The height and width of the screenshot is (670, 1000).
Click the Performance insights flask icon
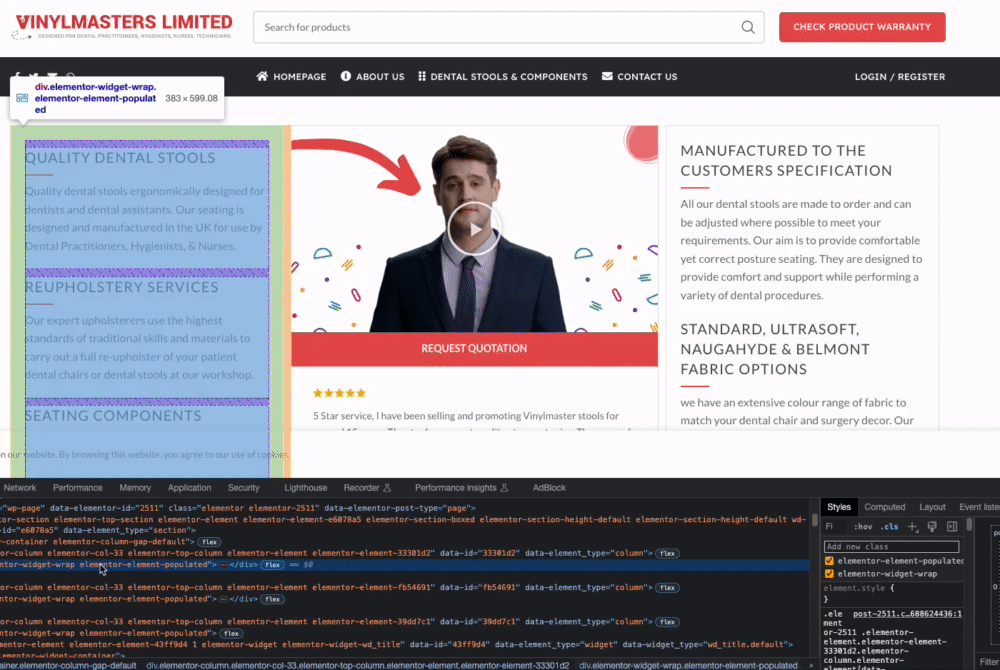pos(504,488)
